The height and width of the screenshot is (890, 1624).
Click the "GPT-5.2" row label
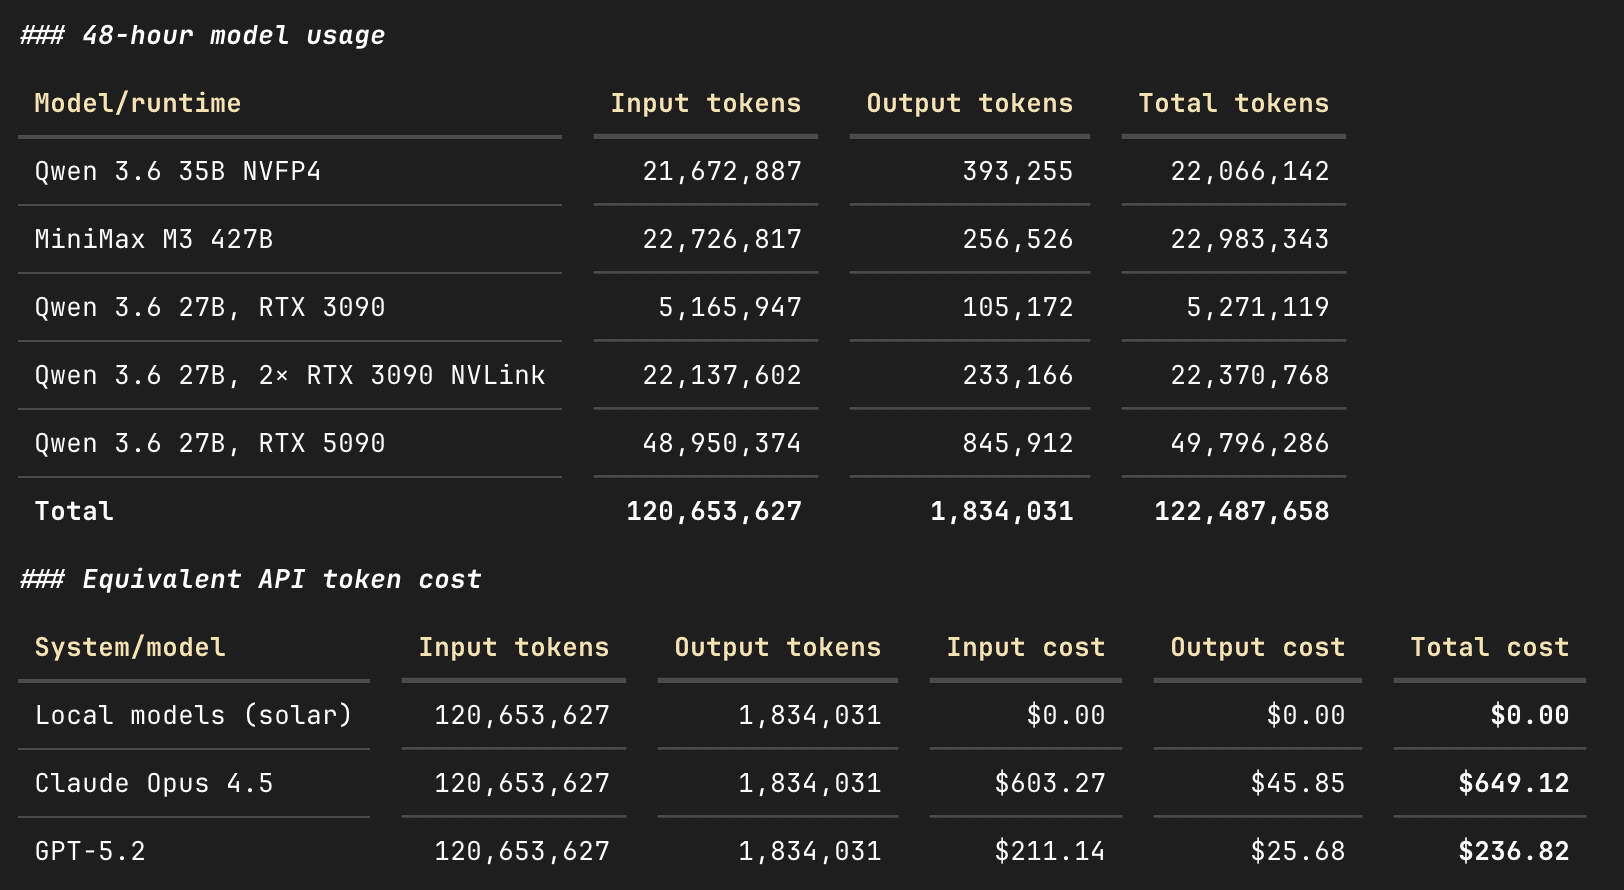(x=90, y=851)
